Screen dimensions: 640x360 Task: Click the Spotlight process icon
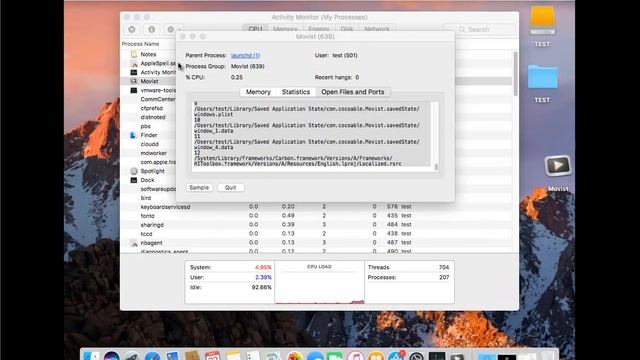[x=134, y=171]
